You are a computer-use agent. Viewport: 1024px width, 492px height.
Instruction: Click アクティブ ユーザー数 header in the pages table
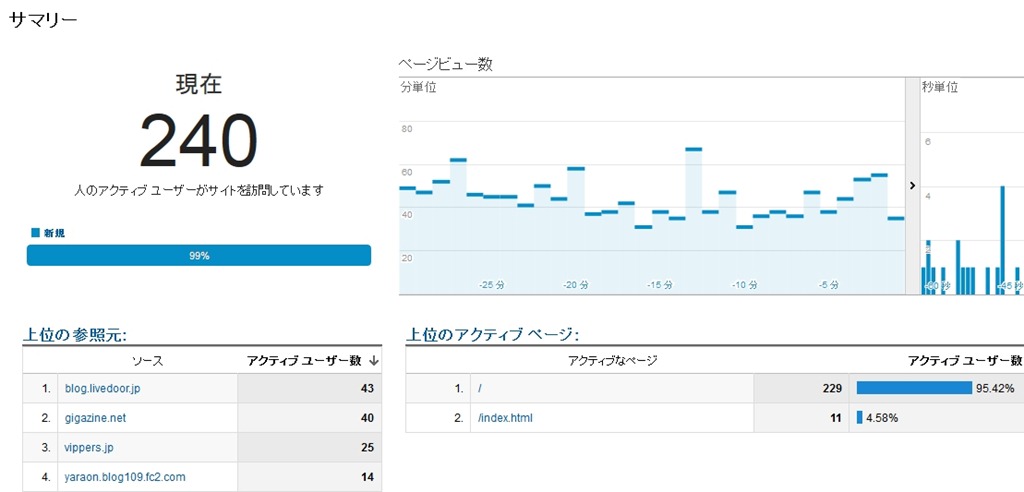click(x=964, y=360)
